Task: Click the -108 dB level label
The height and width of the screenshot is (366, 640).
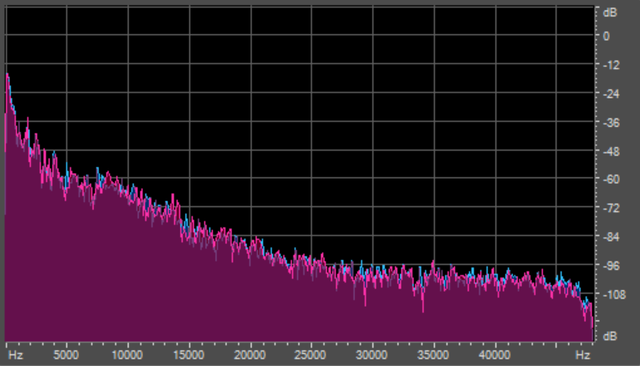Action: click(614, 295)
